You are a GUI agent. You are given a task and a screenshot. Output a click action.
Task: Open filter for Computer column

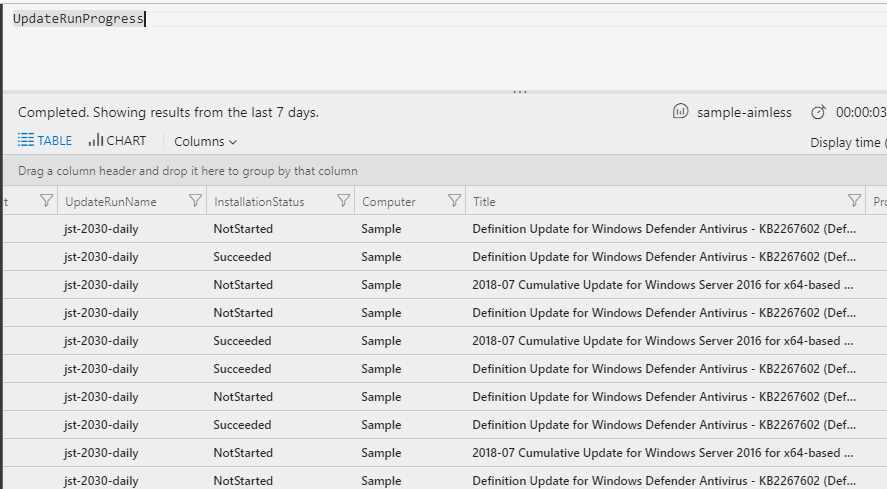(454, 200)
